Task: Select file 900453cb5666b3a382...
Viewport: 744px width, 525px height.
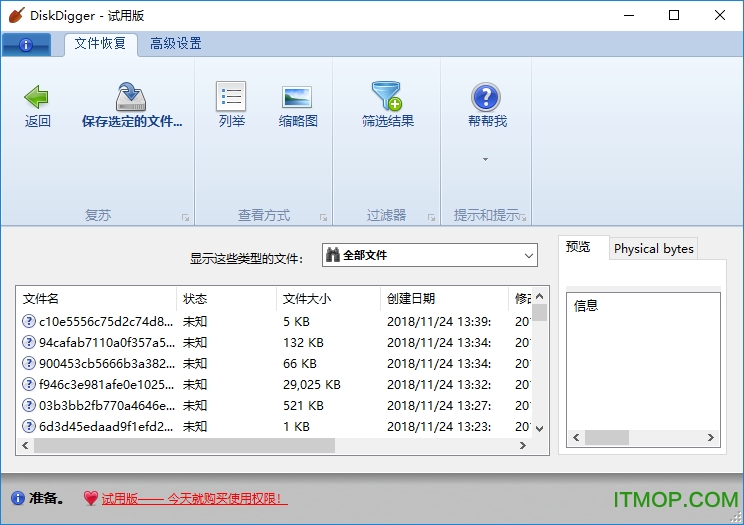Action: point(107,363)
